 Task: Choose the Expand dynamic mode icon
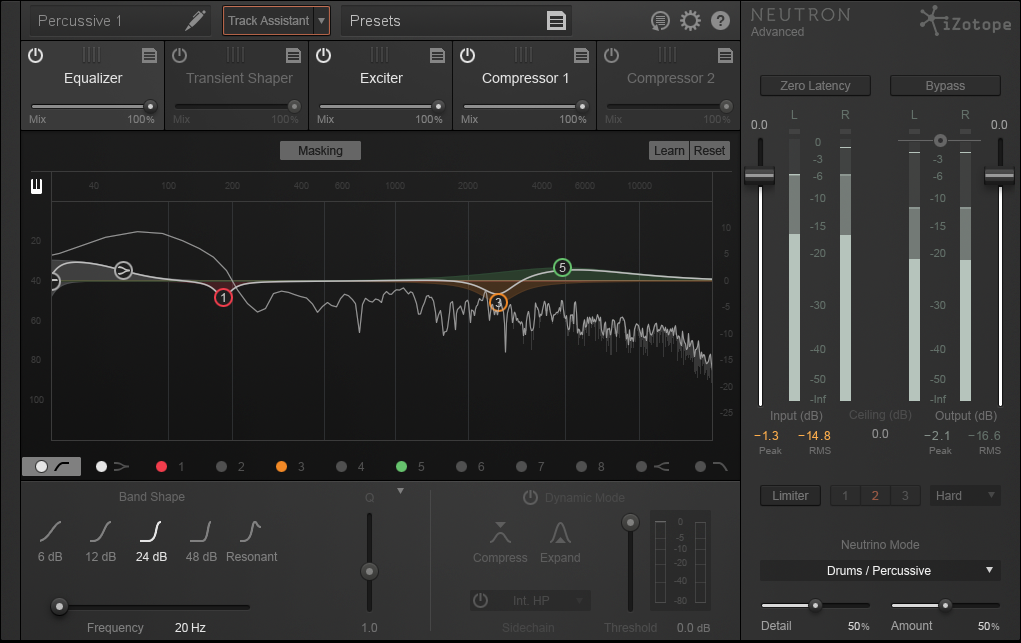tap(560, 533)
